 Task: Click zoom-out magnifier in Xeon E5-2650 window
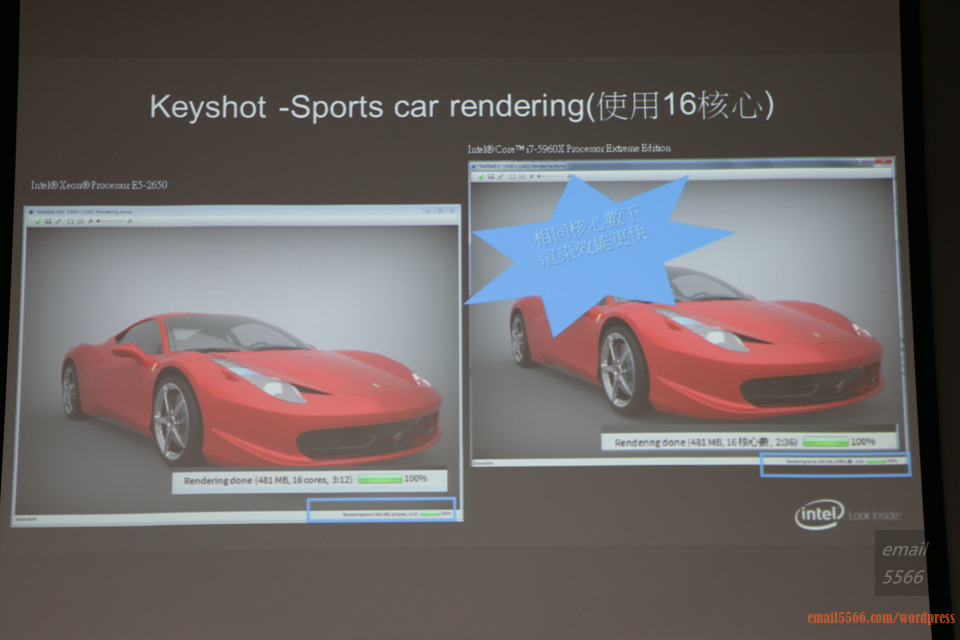[90, 222]
